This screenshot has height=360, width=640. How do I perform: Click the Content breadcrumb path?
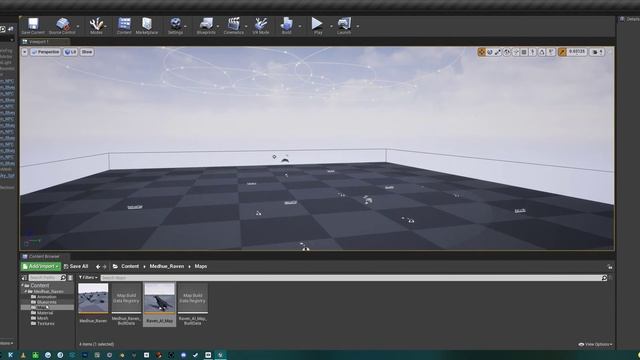coord(130,266)
